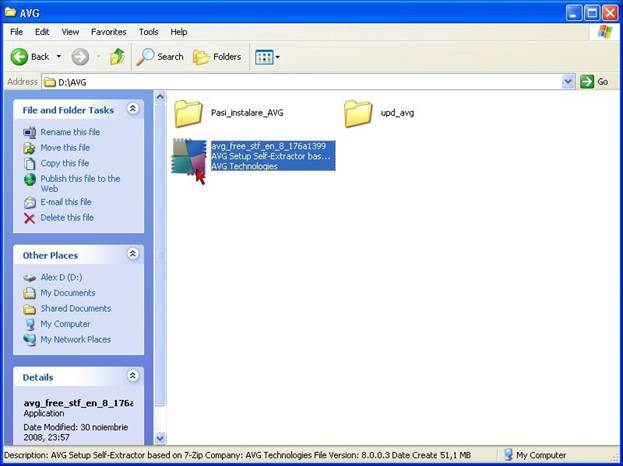Image resolution: width=623 pixels, height=466 pixels.
Task: Click Copy this file link
Action: click(65, 163)
